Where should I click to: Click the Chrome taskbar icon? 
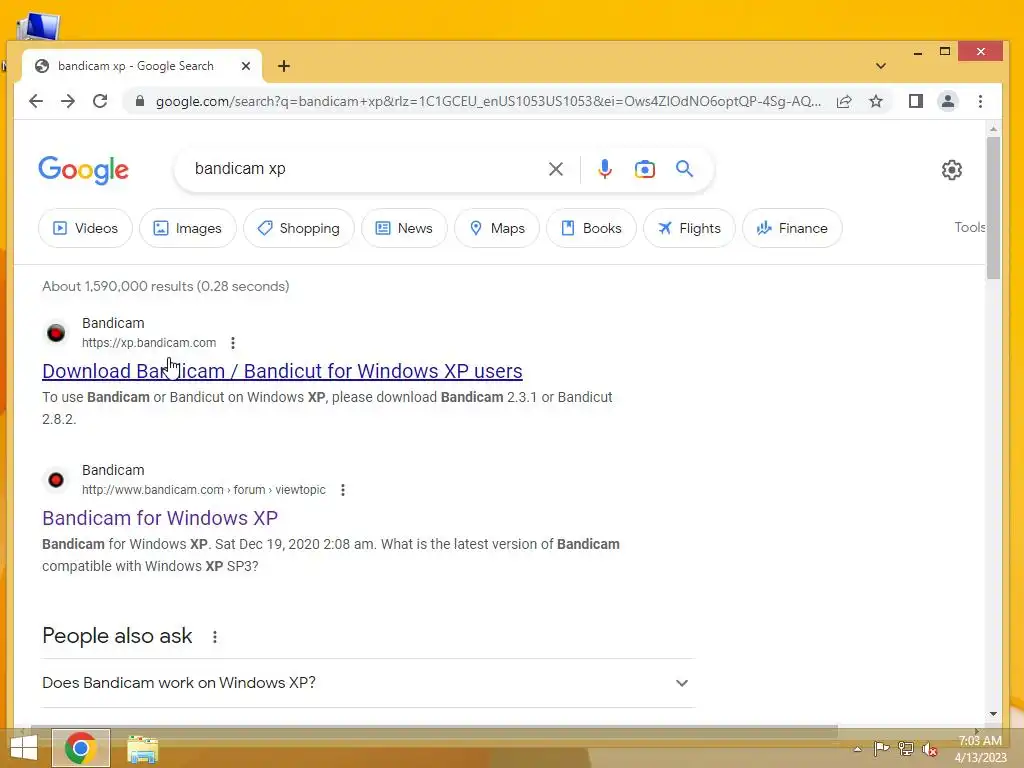[81, 748]
